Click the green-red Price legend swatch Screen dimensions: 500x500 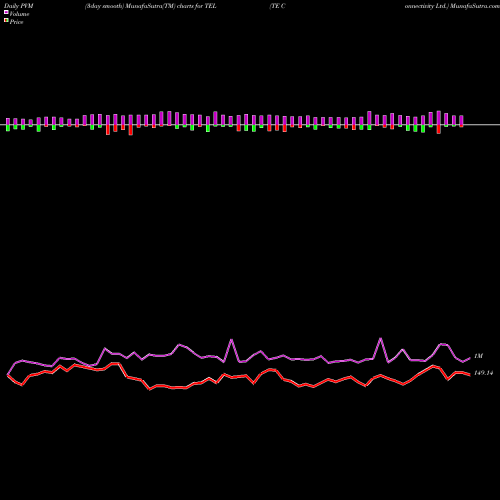[6, 21]
